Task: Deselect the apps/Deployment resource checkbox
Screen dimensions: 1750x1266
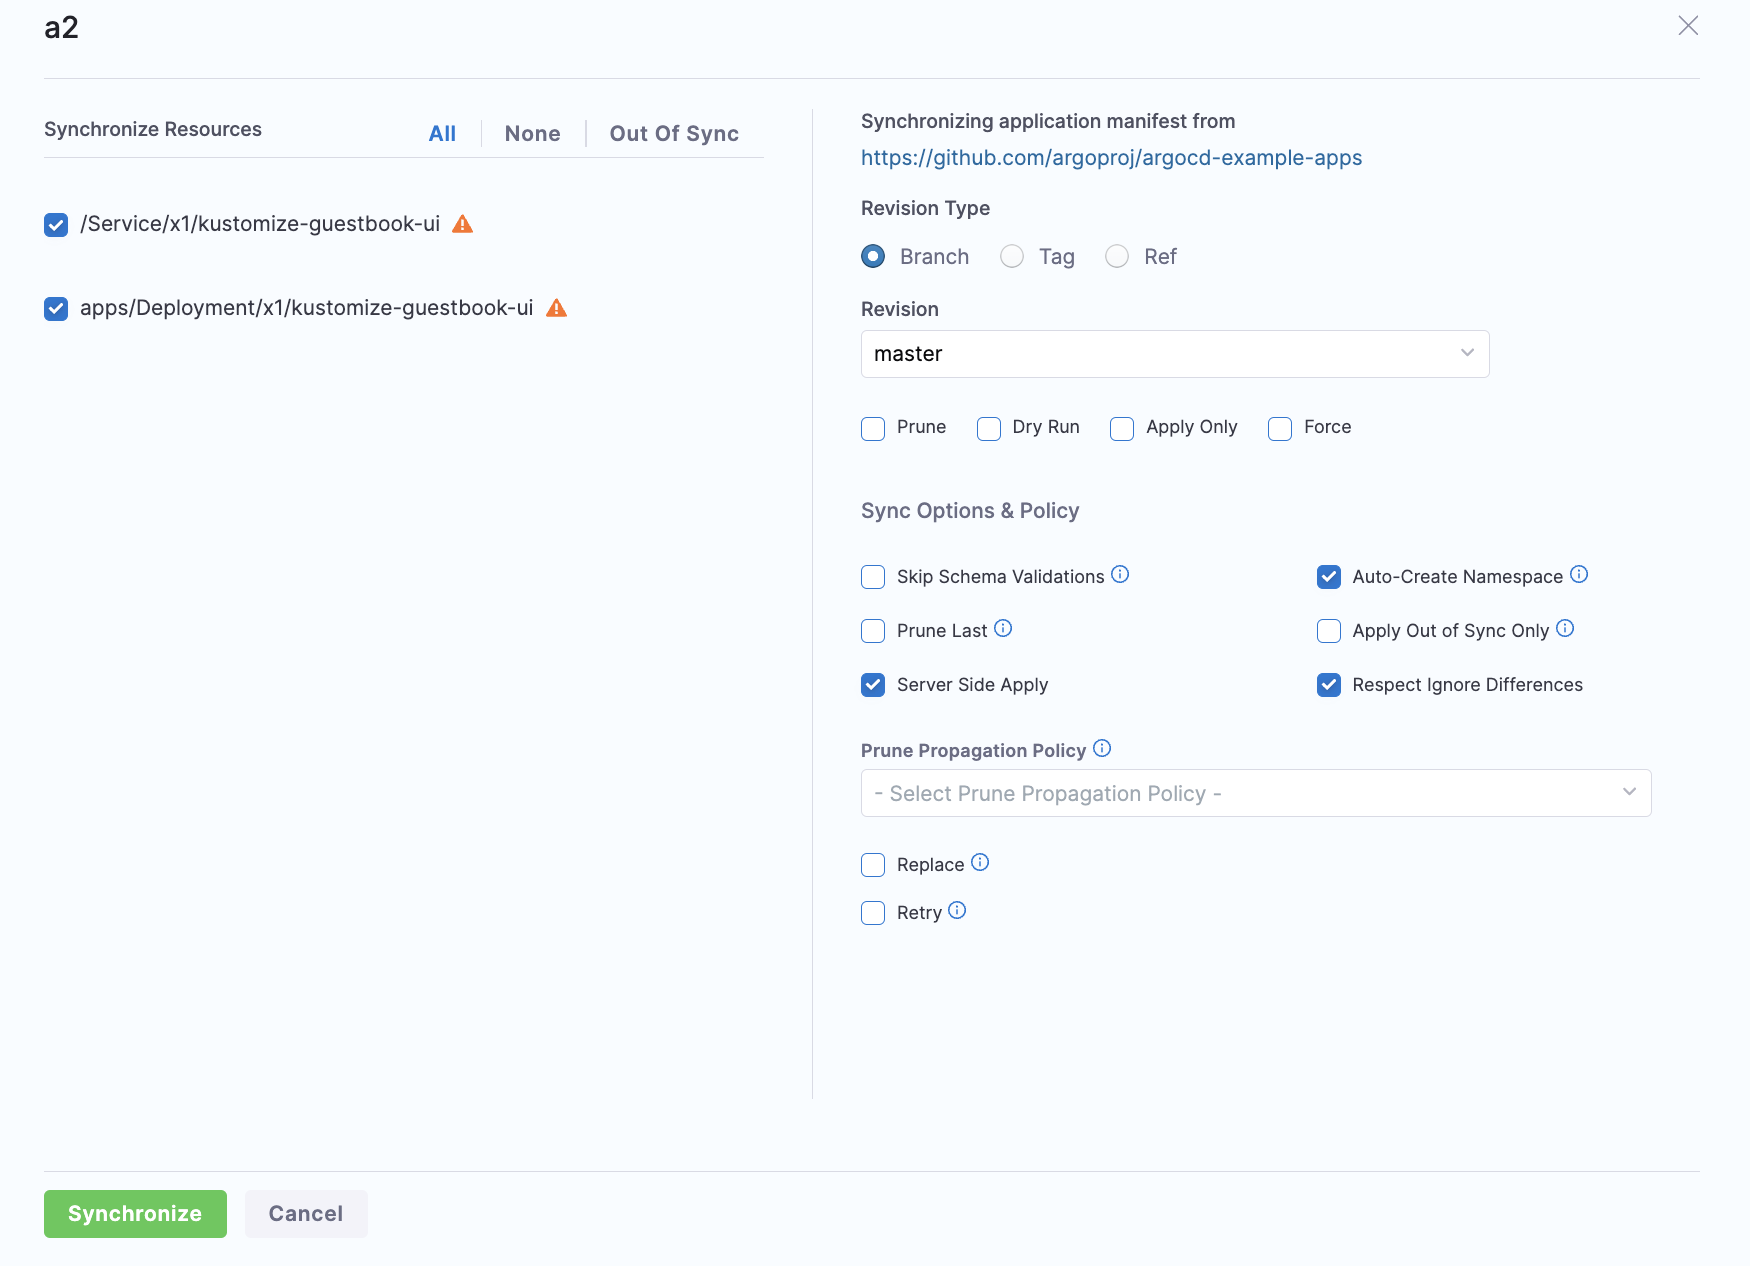Action: [56, 309]
